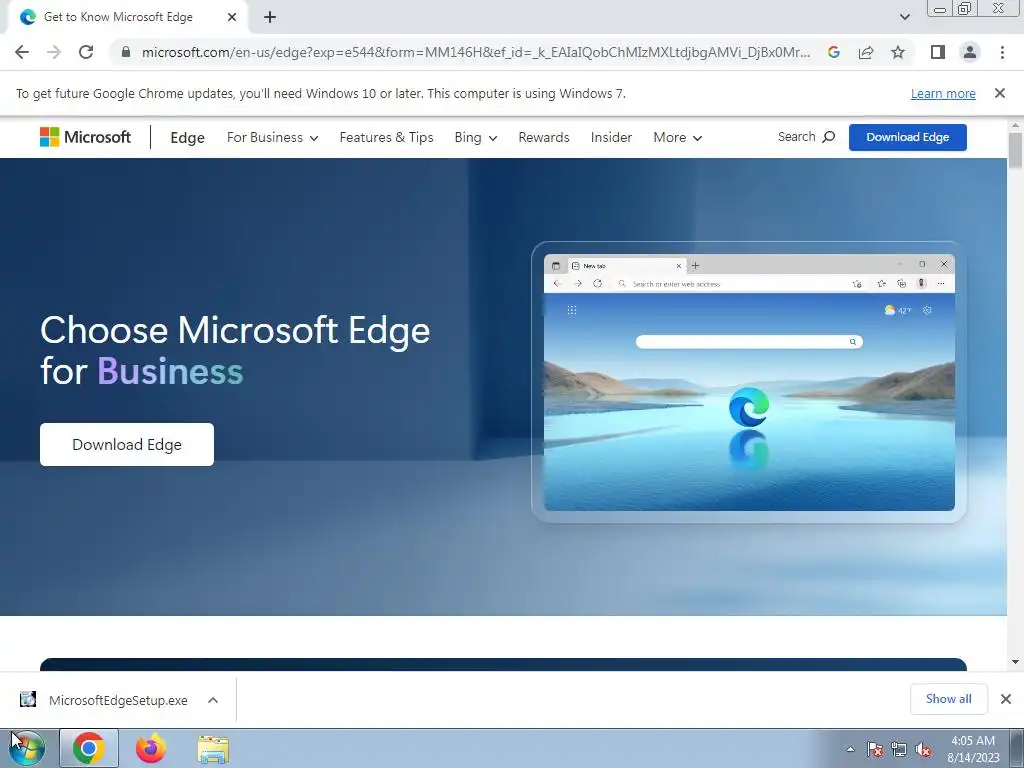The image size is (1024, 768).
Task: Click the address bar URL field
Action: click(476, 52)
